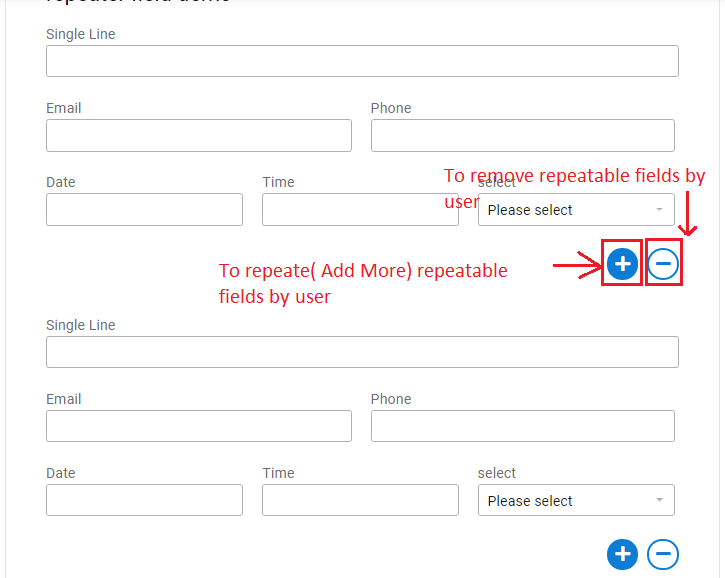Click the minus icon in the first field group
The height and width of the screenshot is (578, 725).
tap(663, 264)
